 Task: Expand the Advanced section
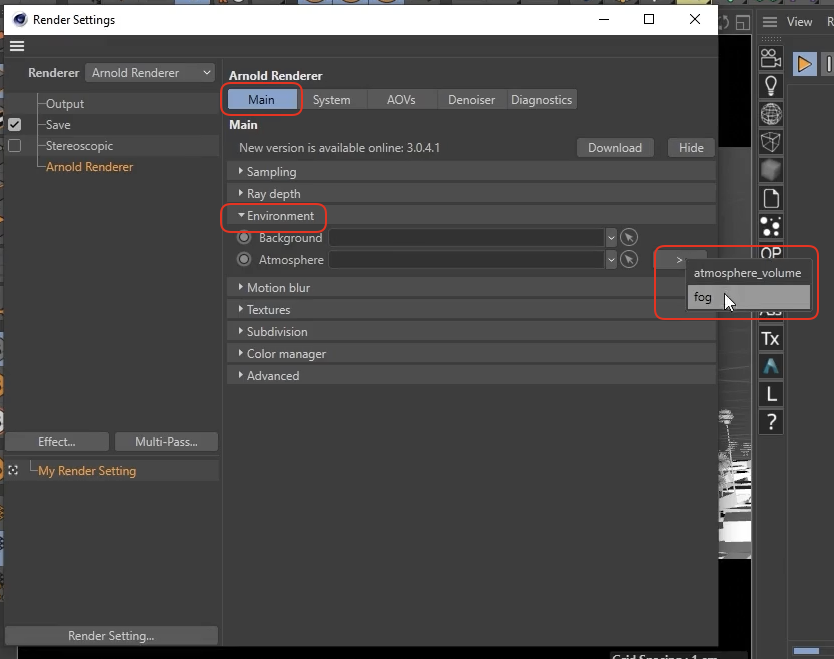(471, 376)
